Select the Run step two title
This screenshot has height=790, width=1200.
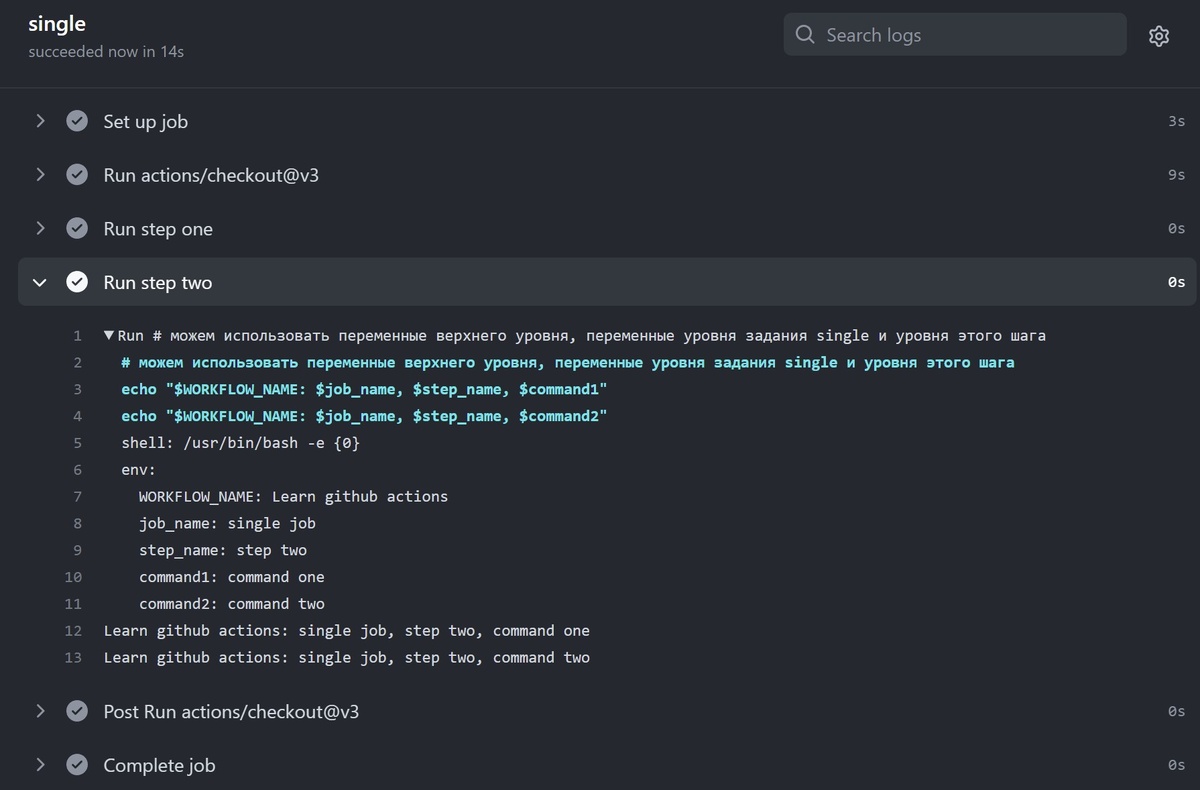click(158, 283)
